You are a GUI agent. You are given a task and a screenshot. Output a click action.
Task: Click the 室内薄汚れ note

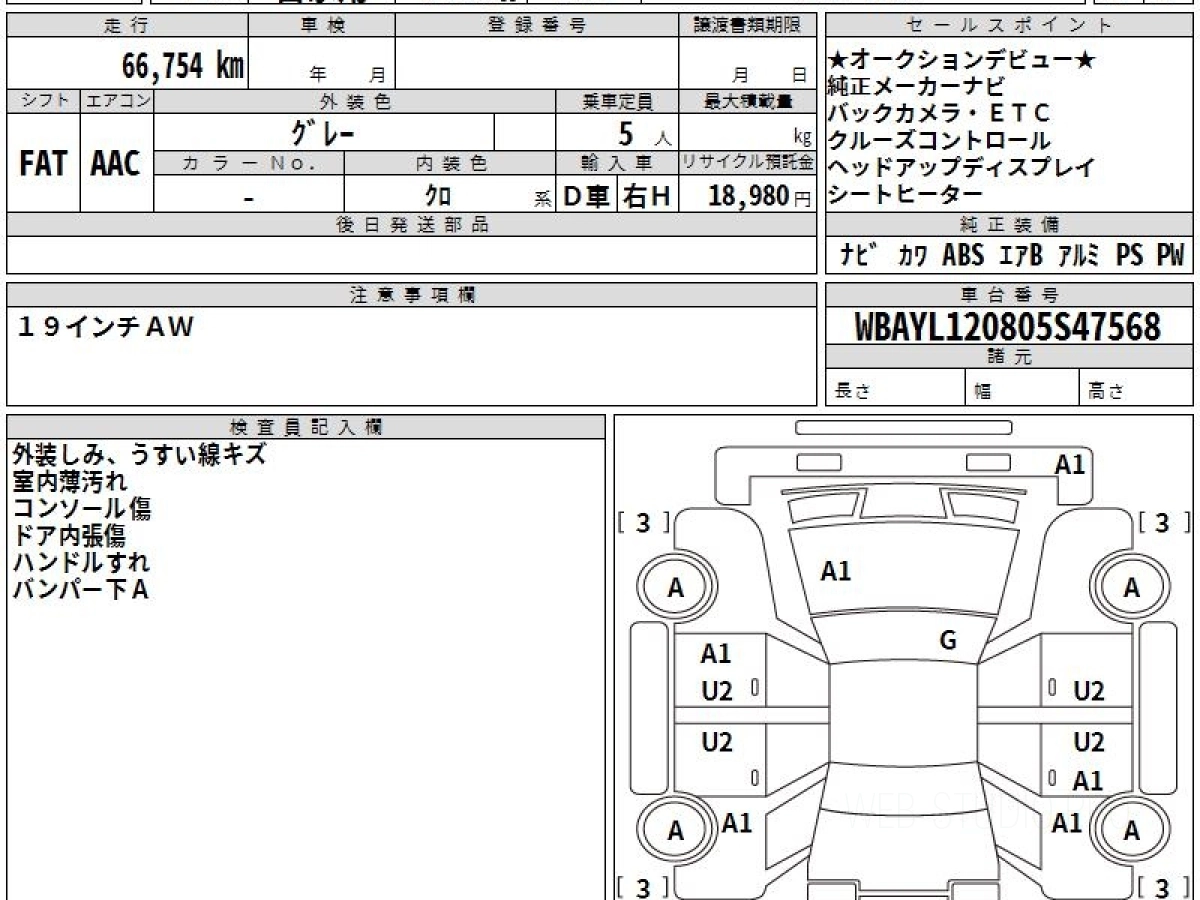[69, 481]
